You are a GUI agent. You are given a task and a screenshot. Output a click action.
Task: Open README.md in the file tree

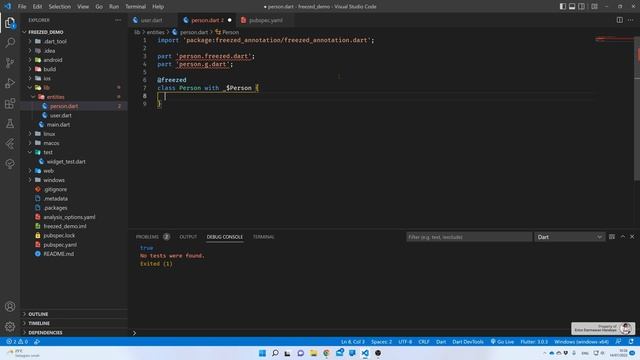click(x=59, y=254)
